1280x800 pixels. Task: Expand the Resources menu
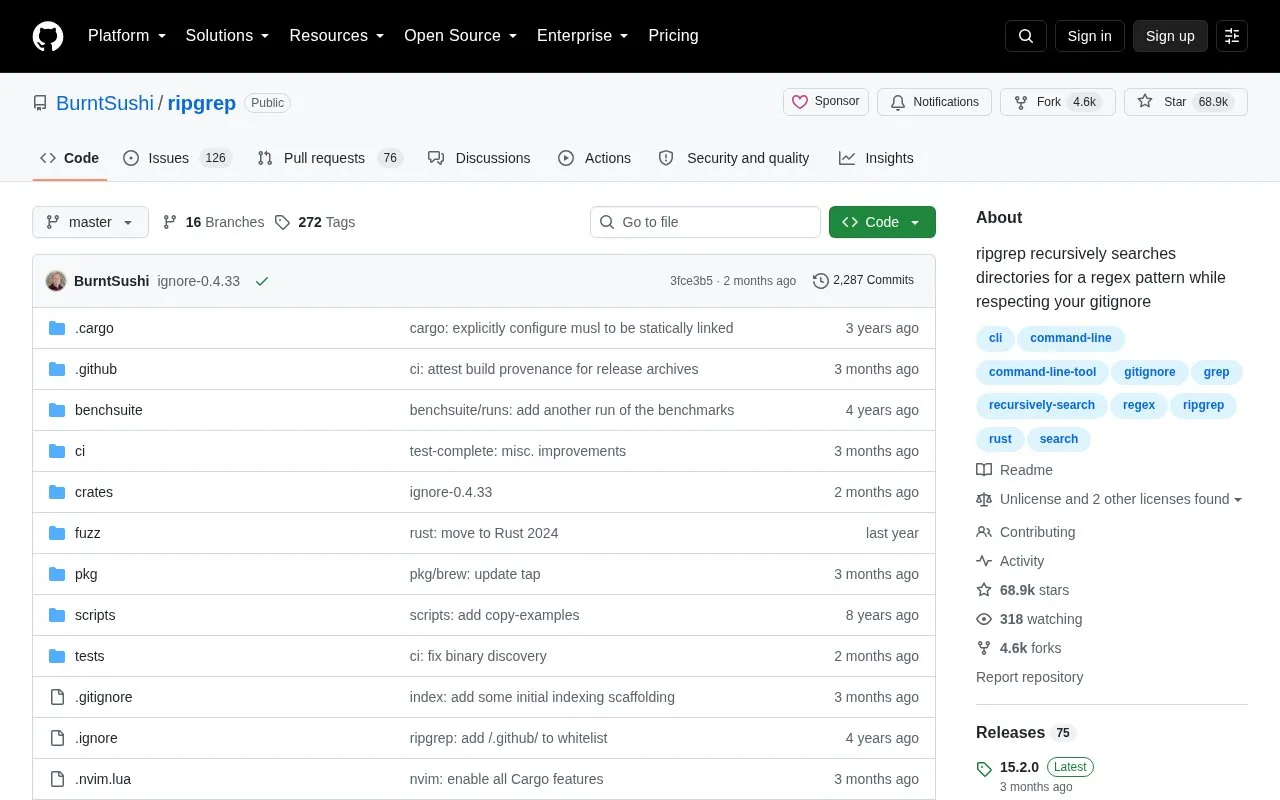[337, 36]
